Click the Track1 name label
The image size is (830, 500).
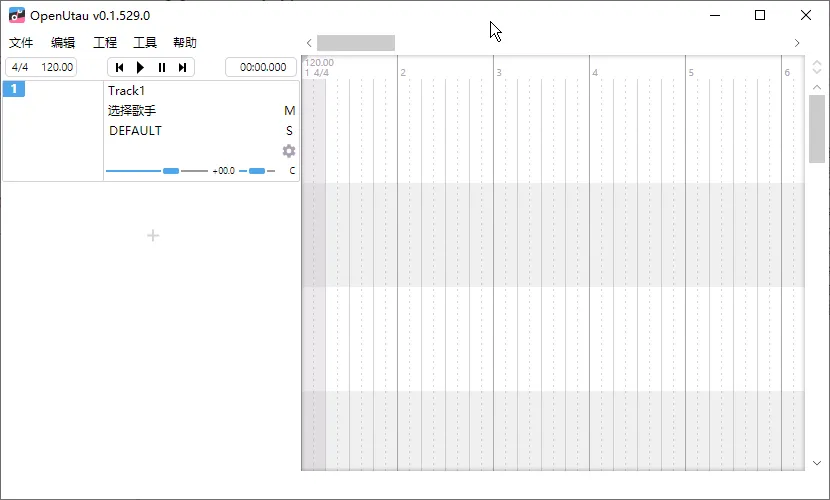(127, 91)
